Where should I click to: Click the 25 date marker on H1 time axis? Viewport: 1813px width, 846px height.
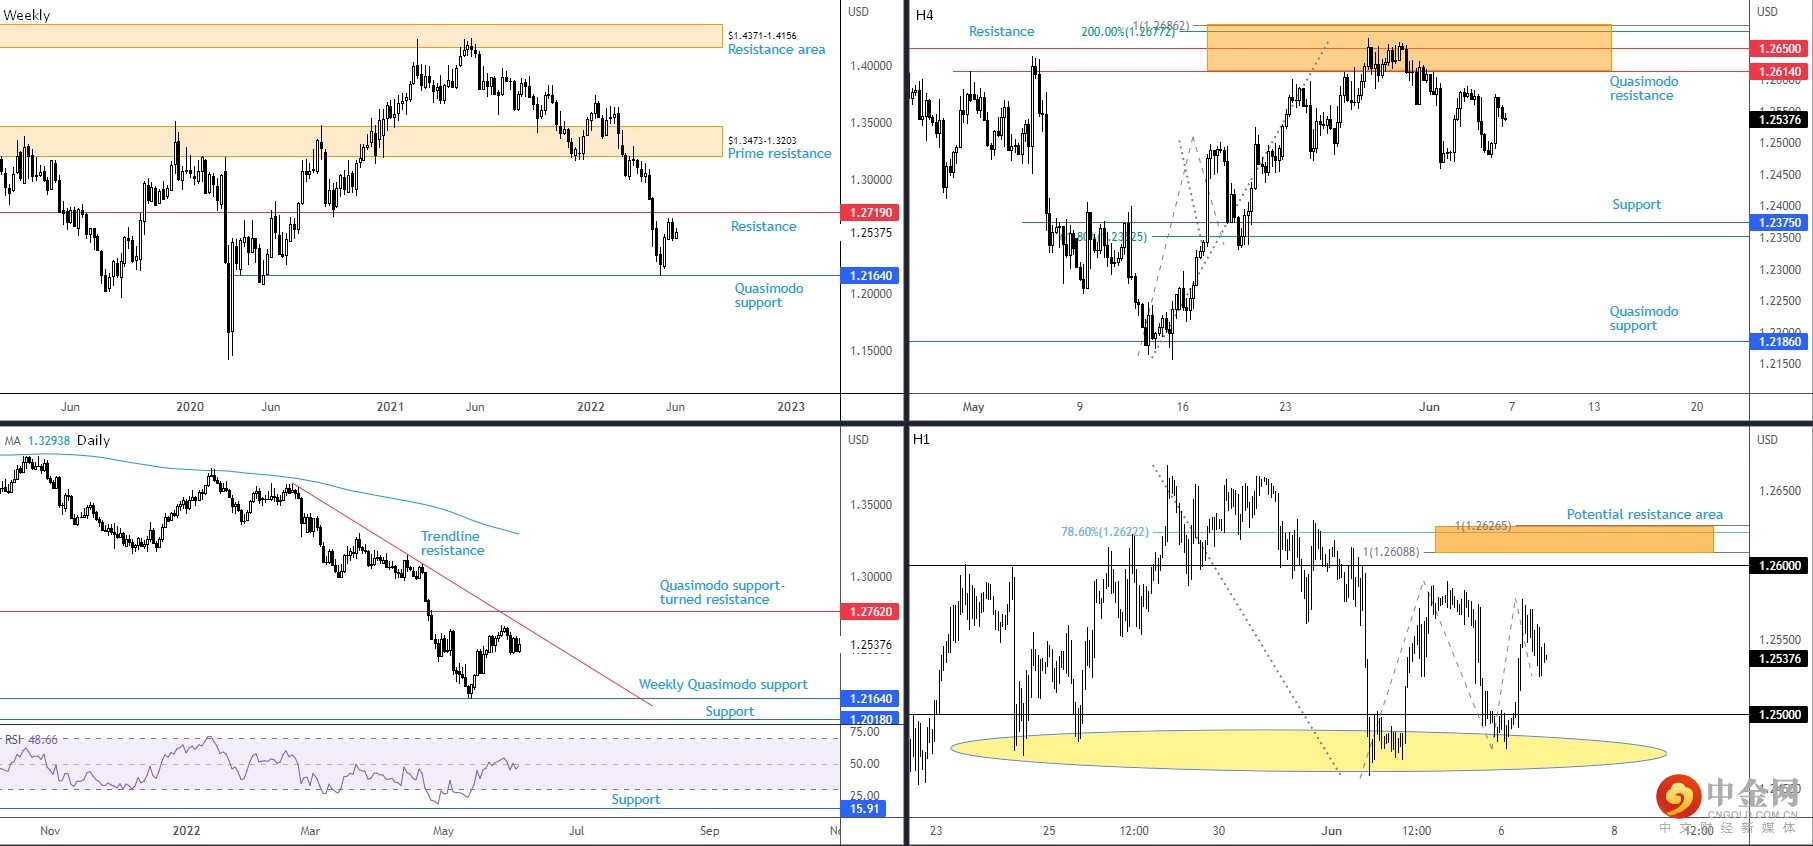click(1049, 831)
